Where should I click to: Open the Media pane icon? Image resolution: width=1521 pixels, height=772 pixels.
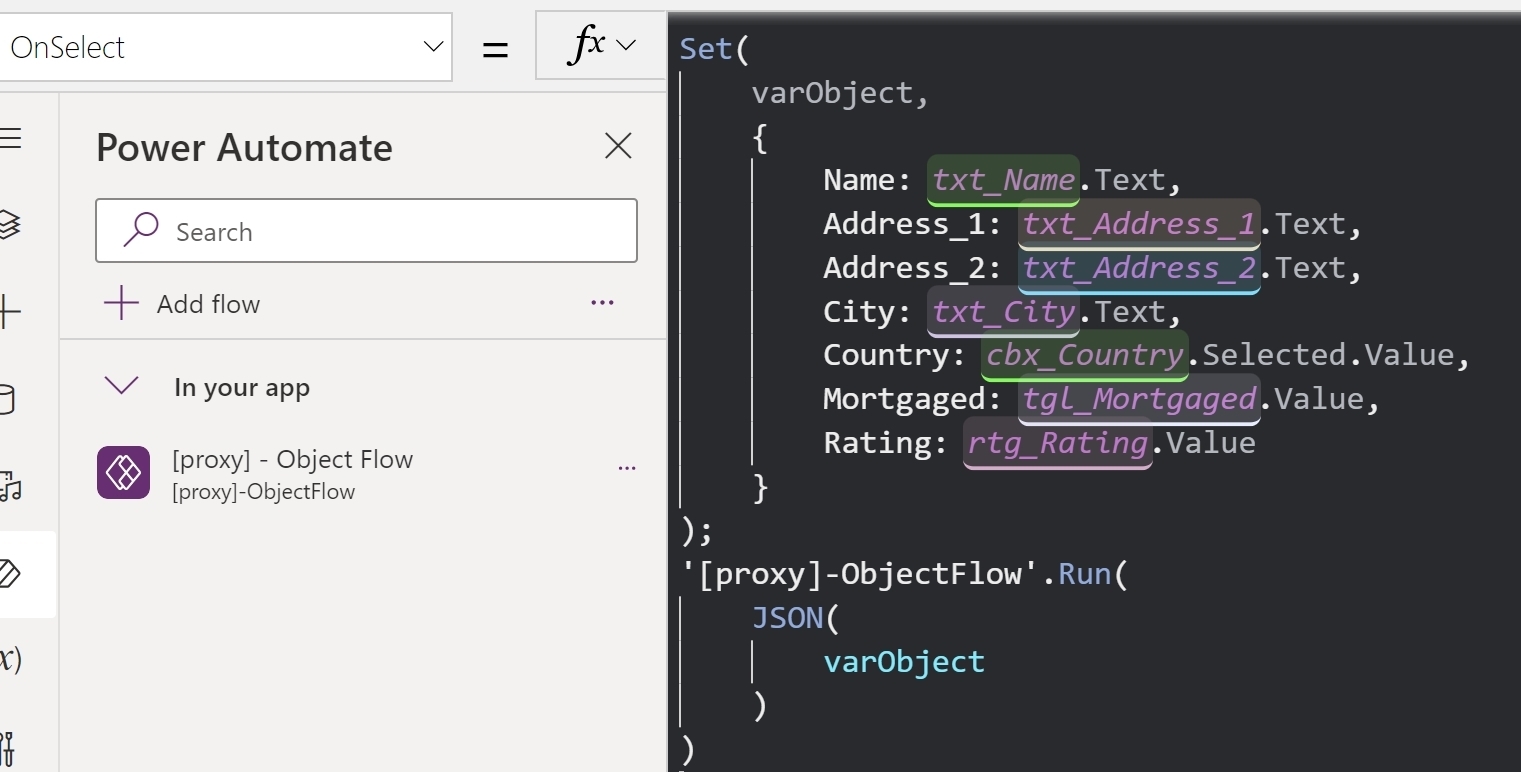pos(12,487)
